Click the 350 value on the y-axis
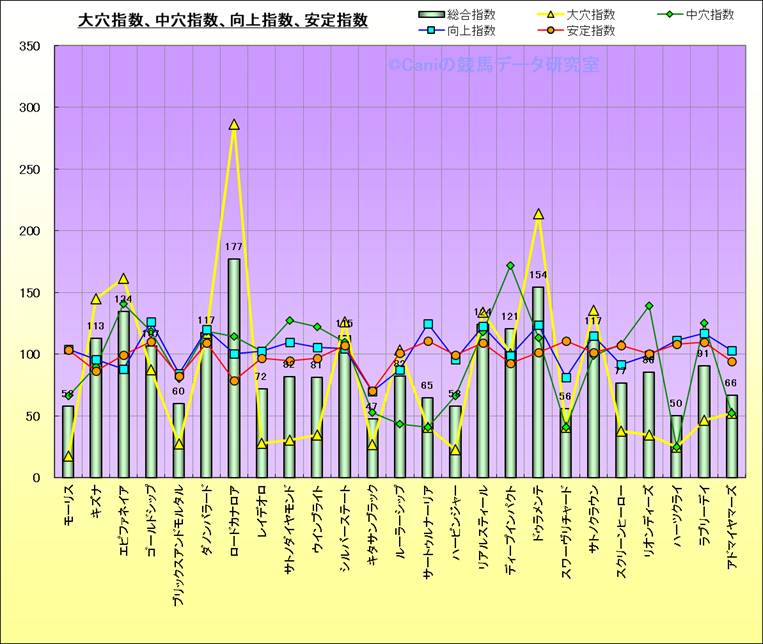763x644 pixels. click(x=30, y=47)
